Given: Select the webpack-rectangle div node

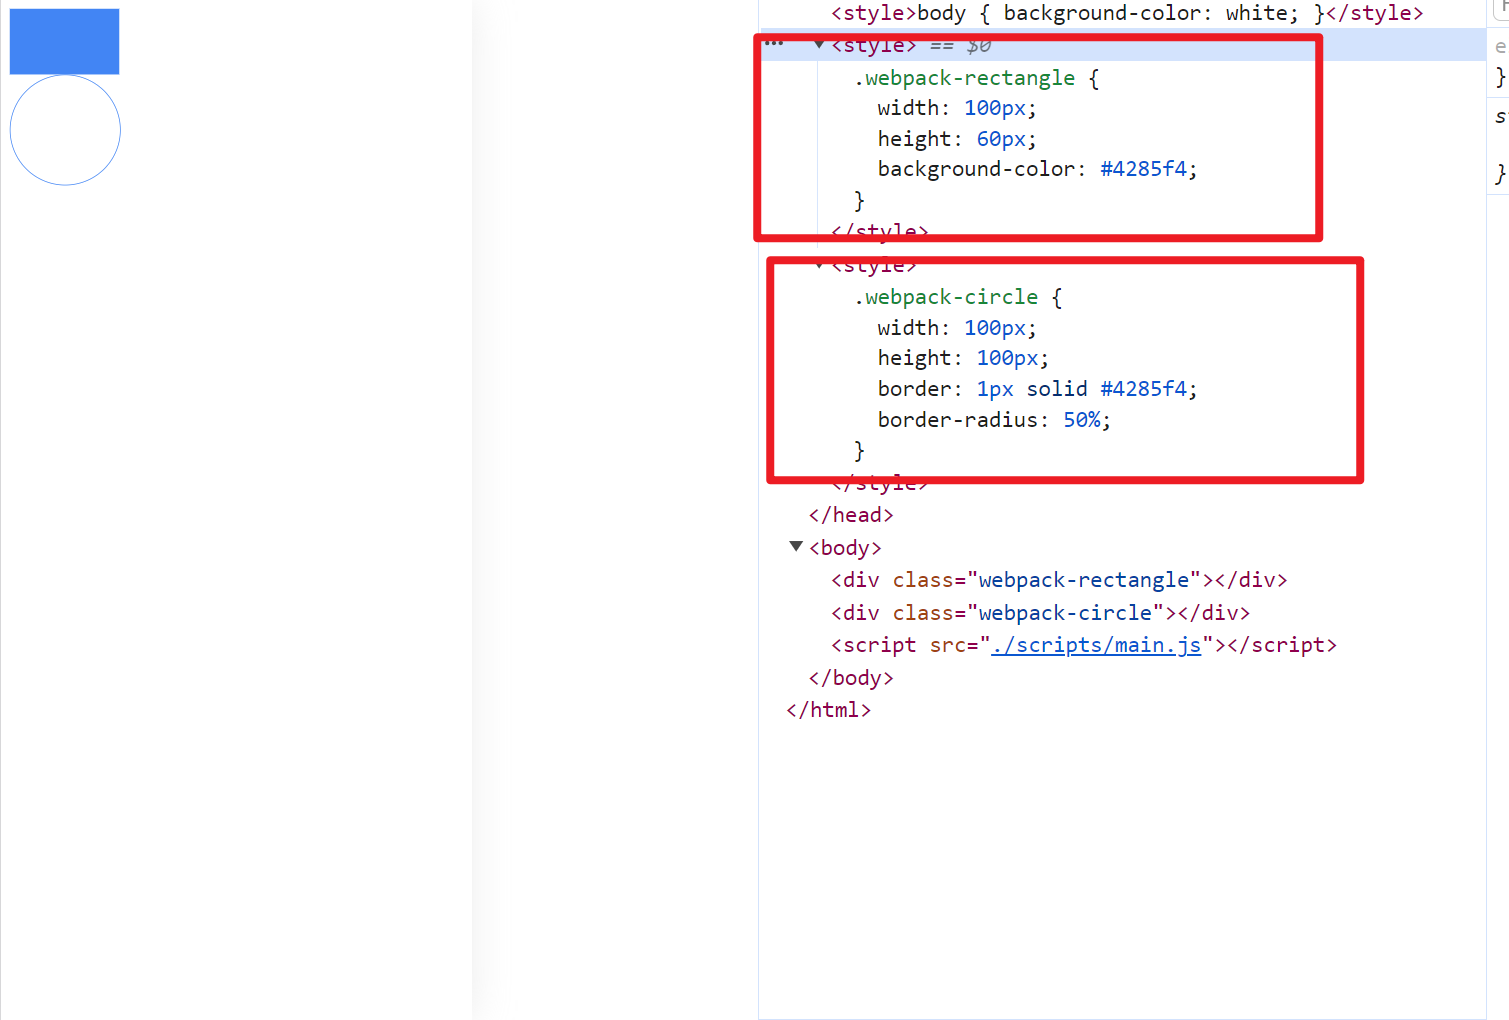Looking at the screenshot, I should click(1058, 580).
